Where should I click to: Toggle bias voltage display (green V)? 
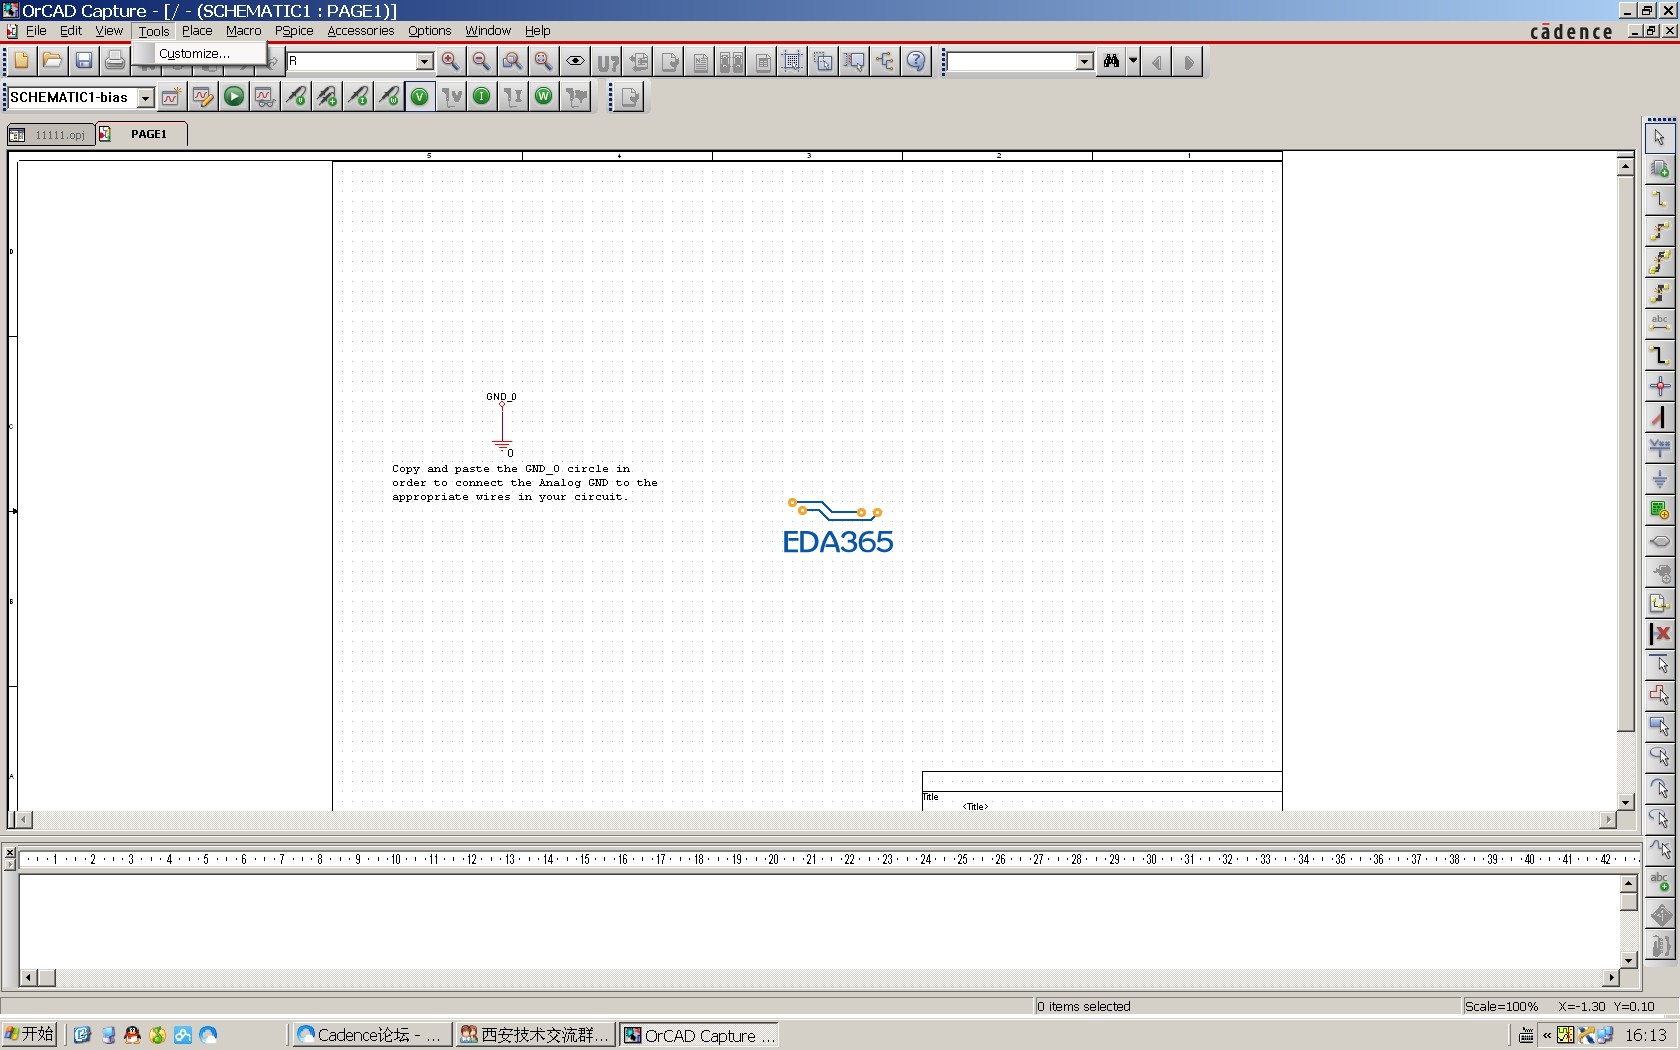420,97
